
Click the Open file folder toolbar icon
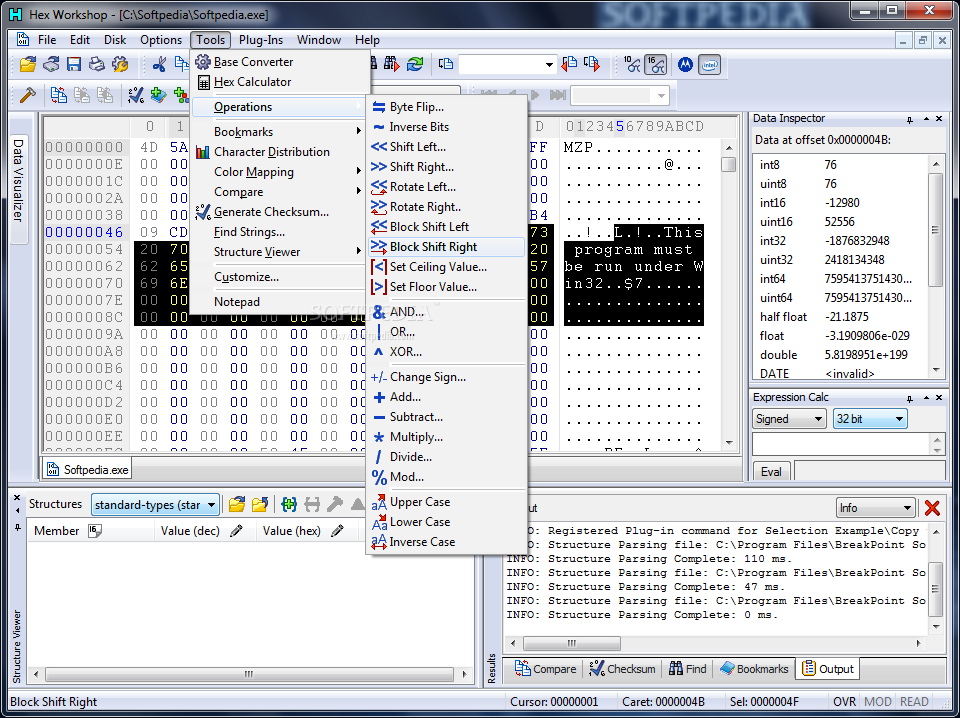(28, 64)
